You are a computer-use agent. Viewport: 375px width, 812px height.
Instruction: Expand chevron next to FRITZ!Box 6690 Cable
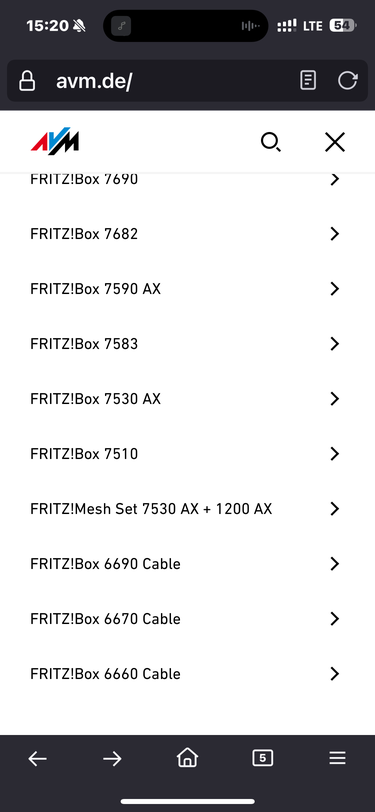335,564
